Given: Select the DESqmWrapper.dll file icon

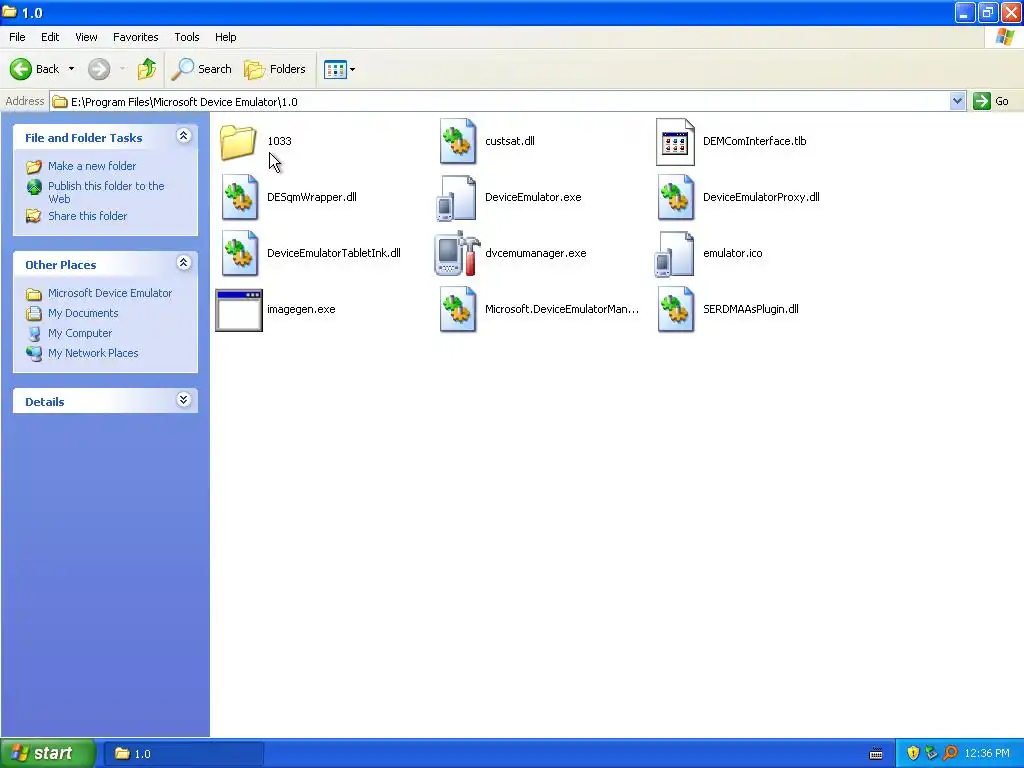Looking at the screenshot, I should click(240, 197).
